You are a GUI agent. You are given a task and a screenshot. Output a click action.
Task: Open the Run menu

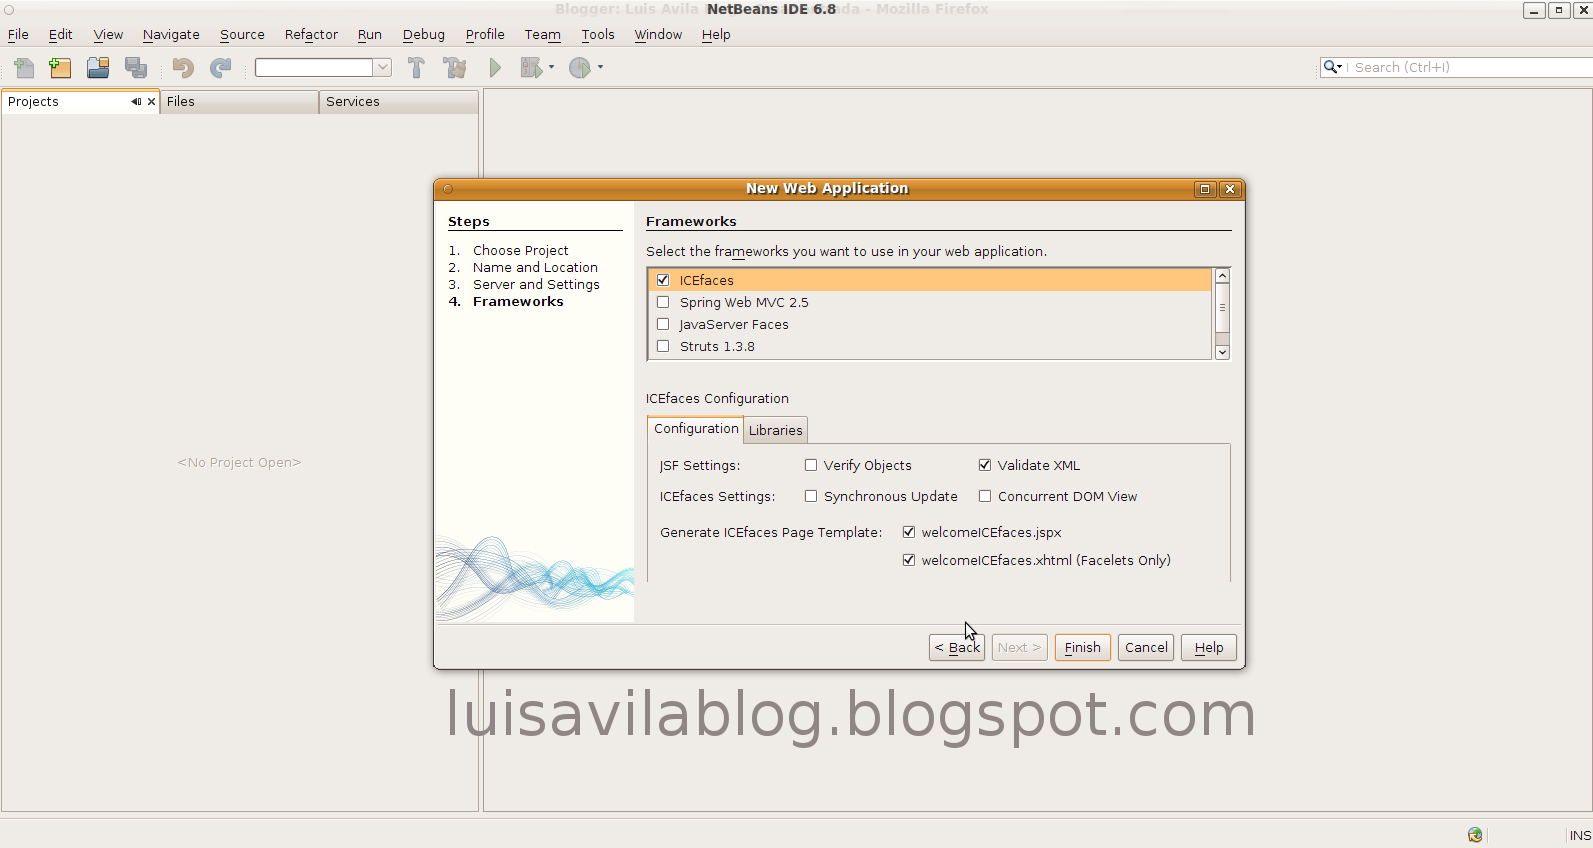(x=370, y=34)
